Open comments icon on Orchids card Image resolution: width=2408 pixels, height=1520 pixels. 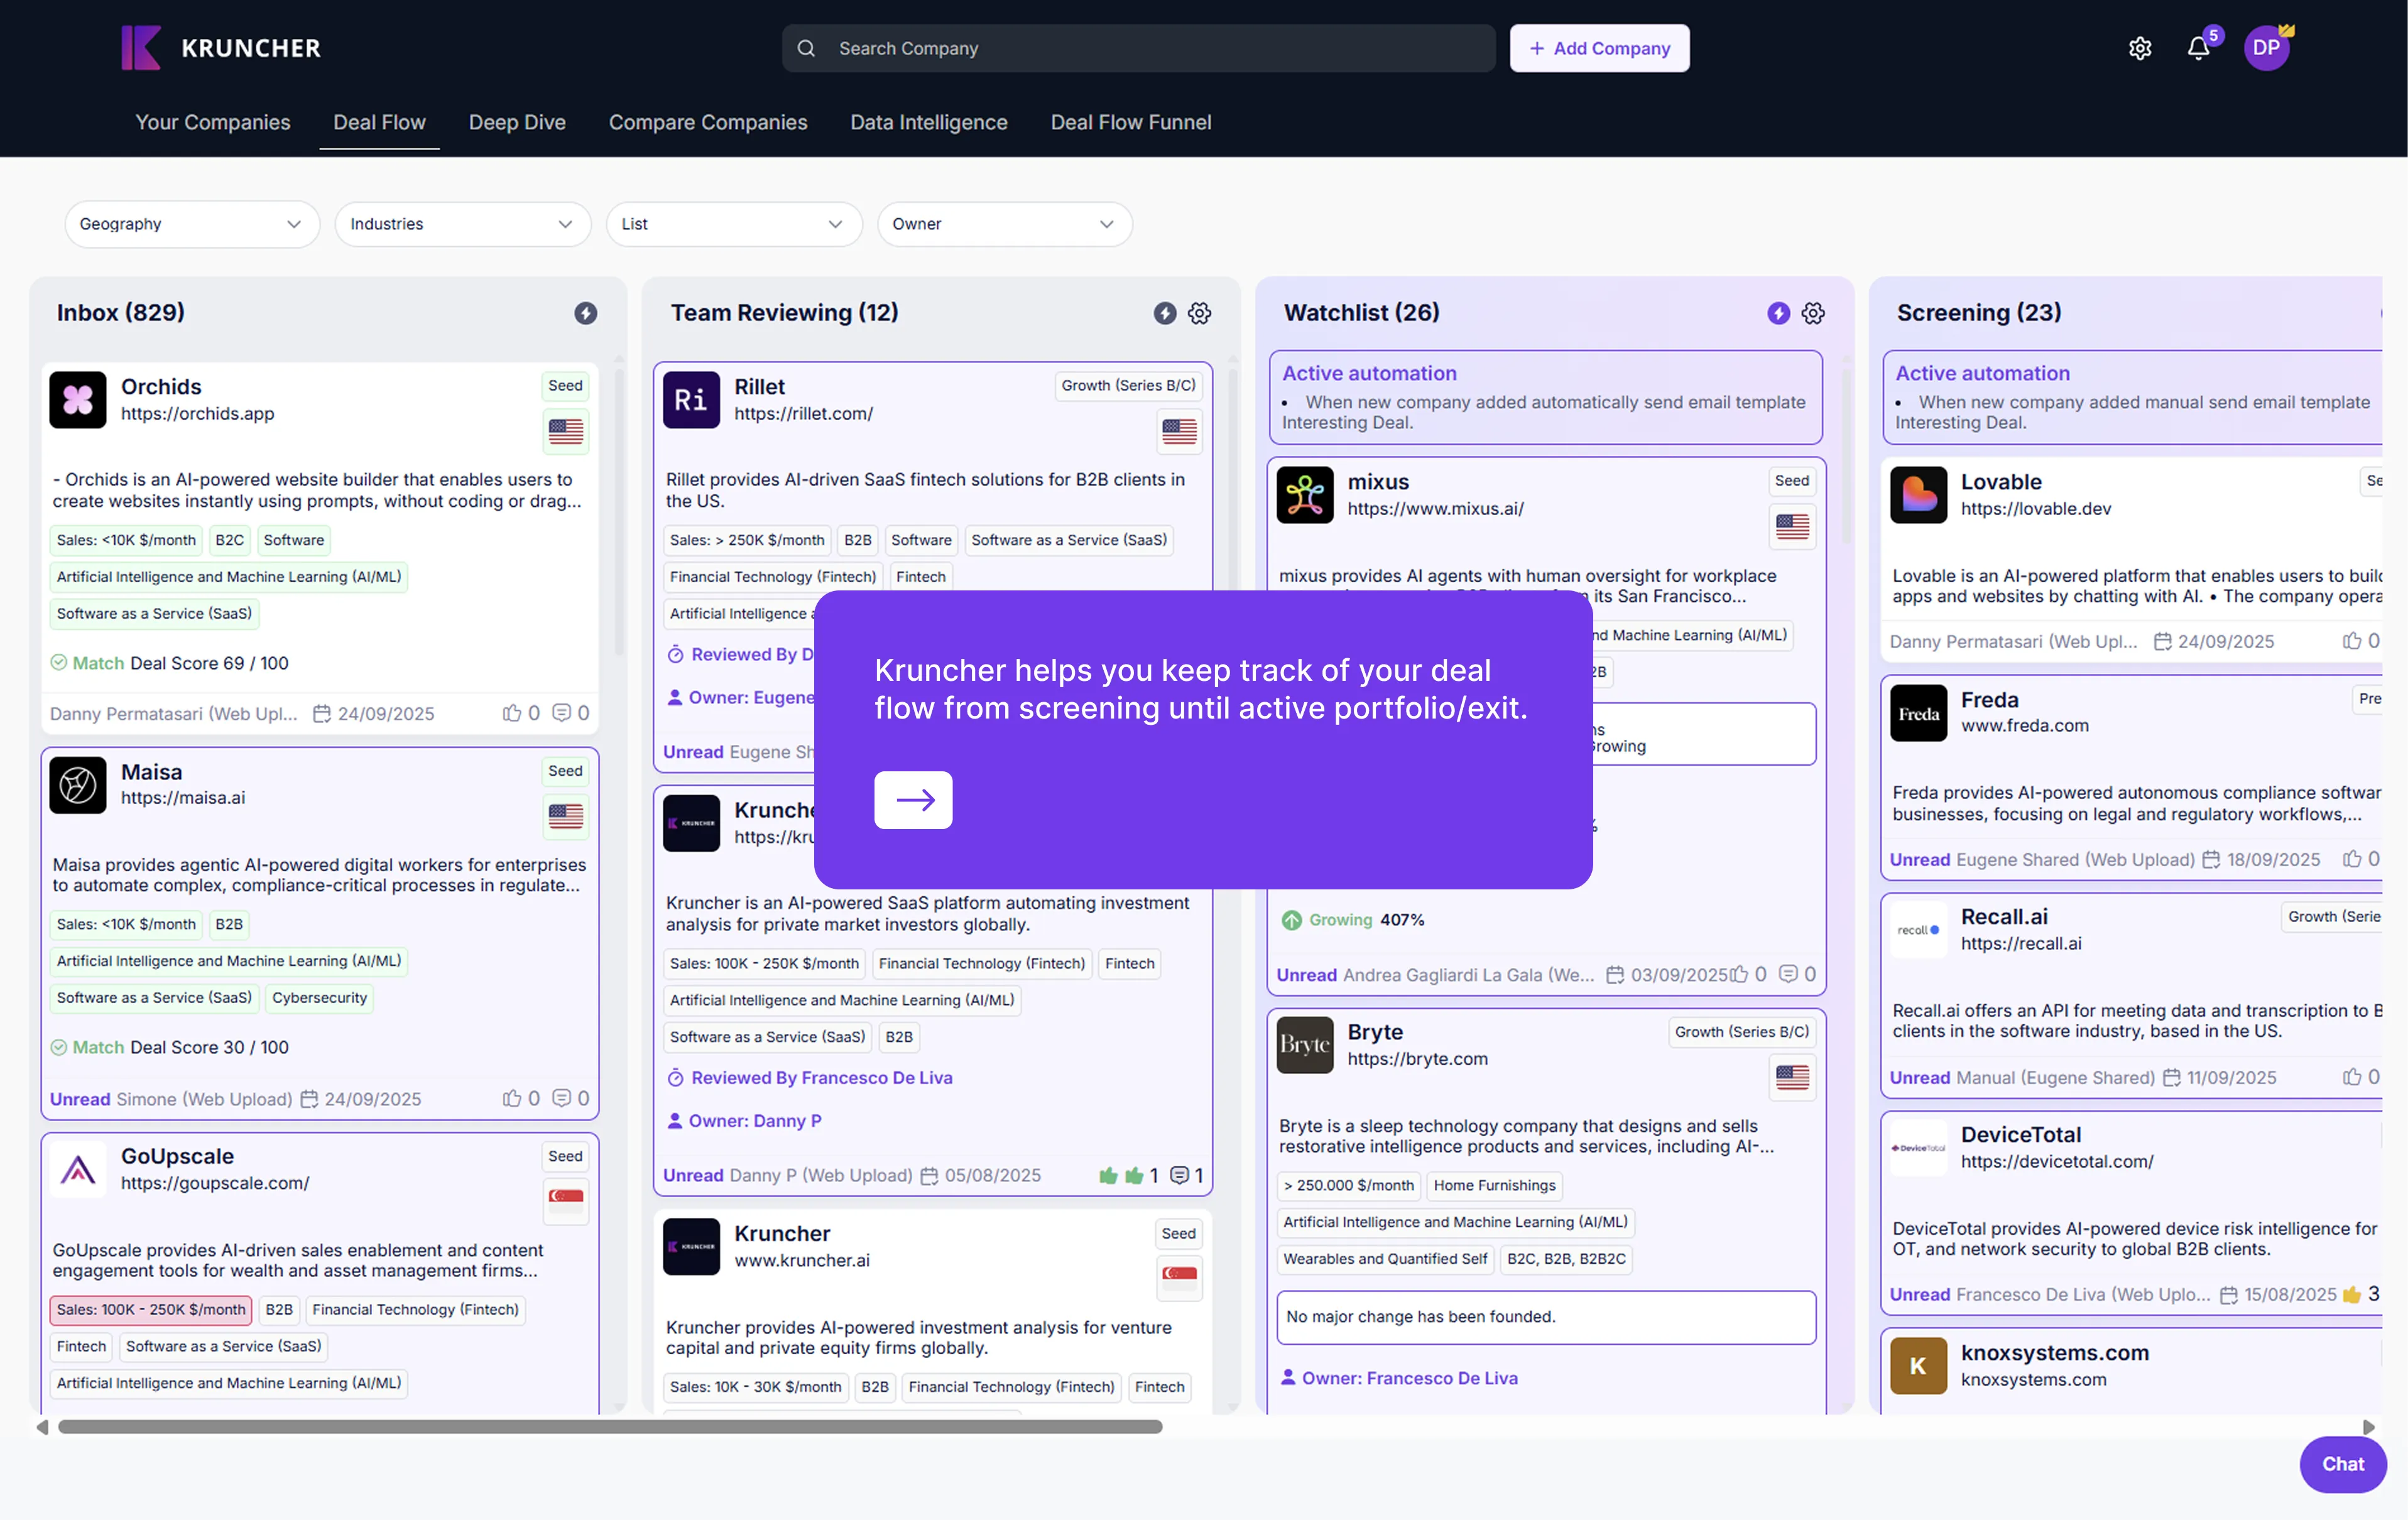[562, 713]
